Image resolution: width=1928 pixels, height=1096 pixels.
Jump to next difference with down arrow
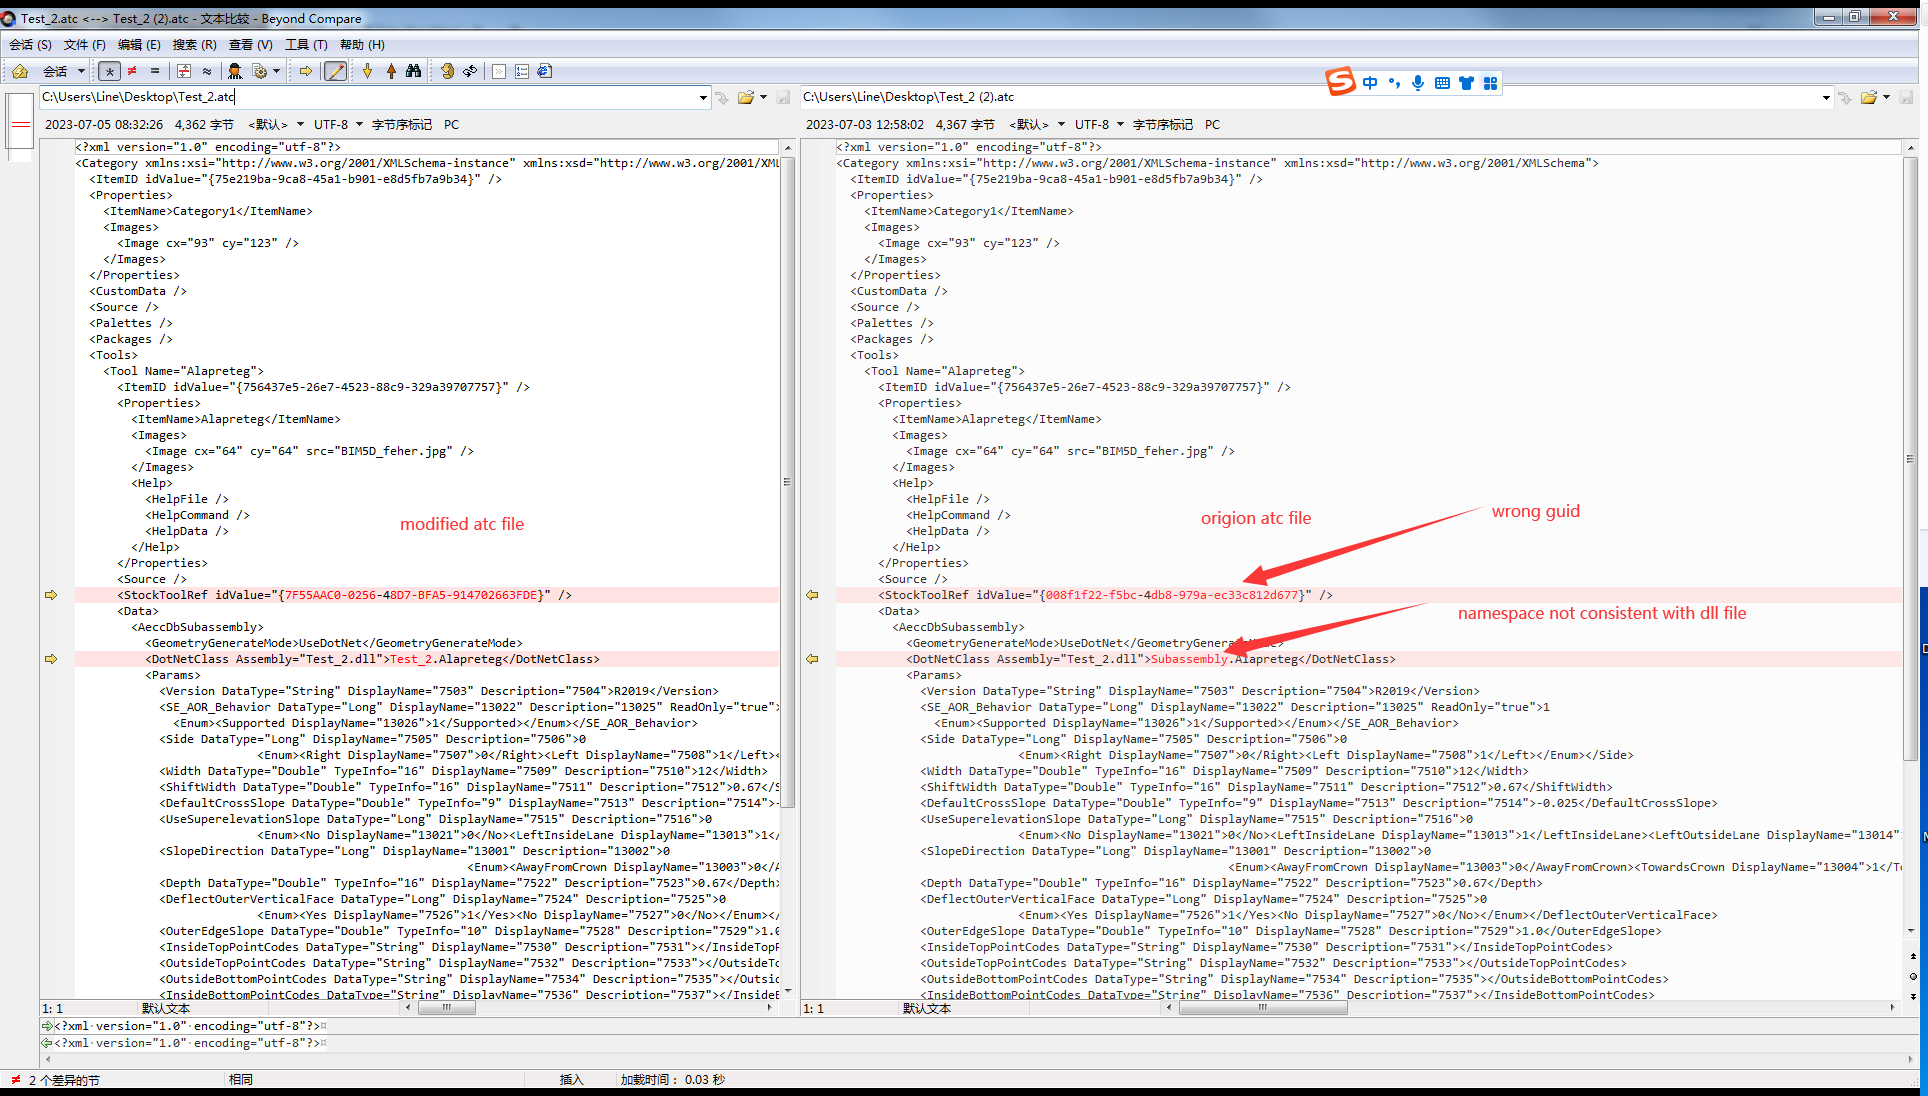368,71
